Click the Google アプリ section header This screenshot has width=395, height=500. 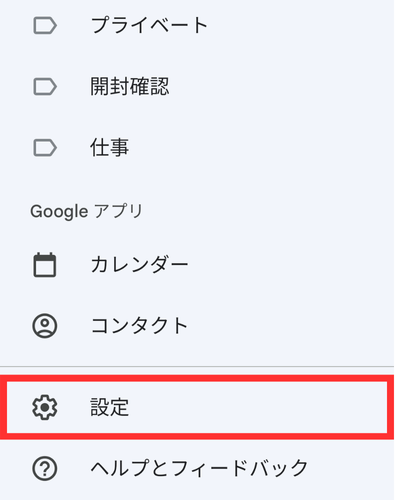87,211
